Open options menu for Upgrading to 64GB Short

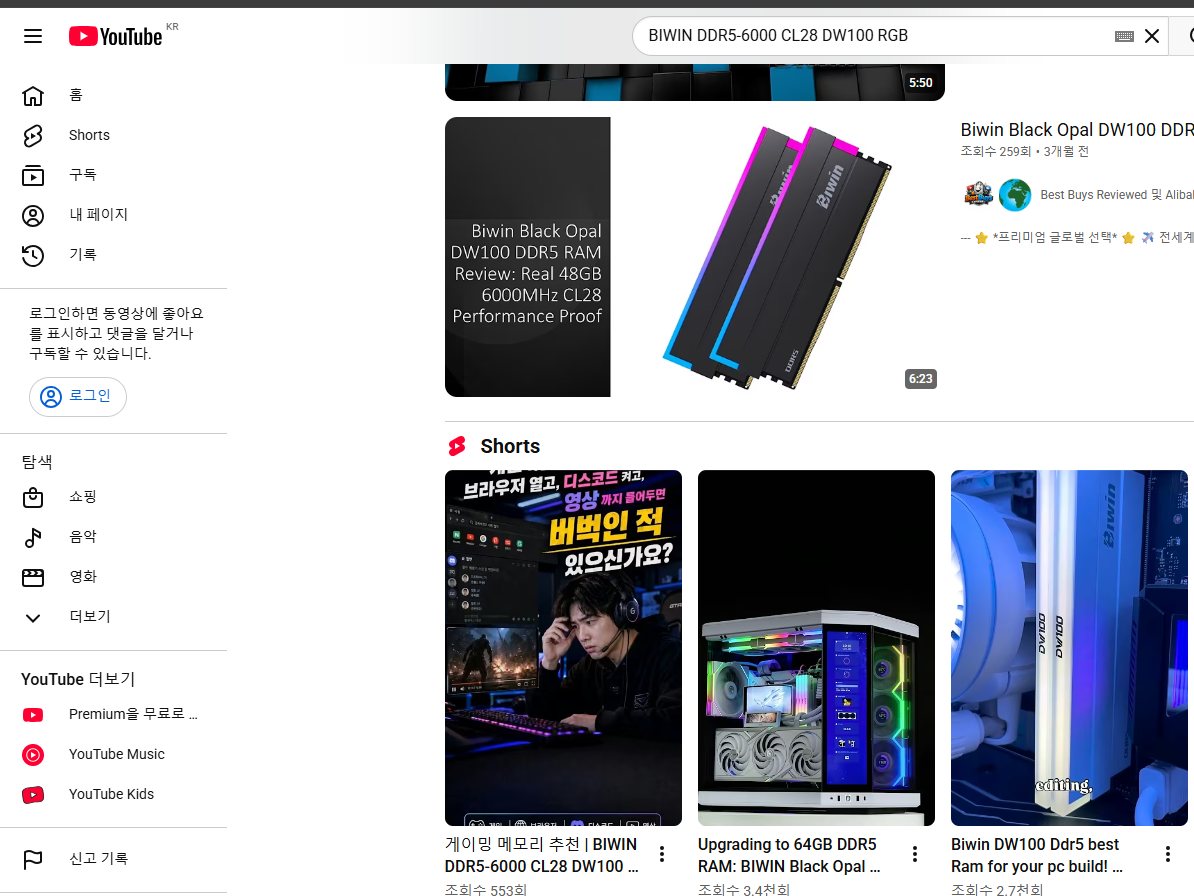coord(915,854)
